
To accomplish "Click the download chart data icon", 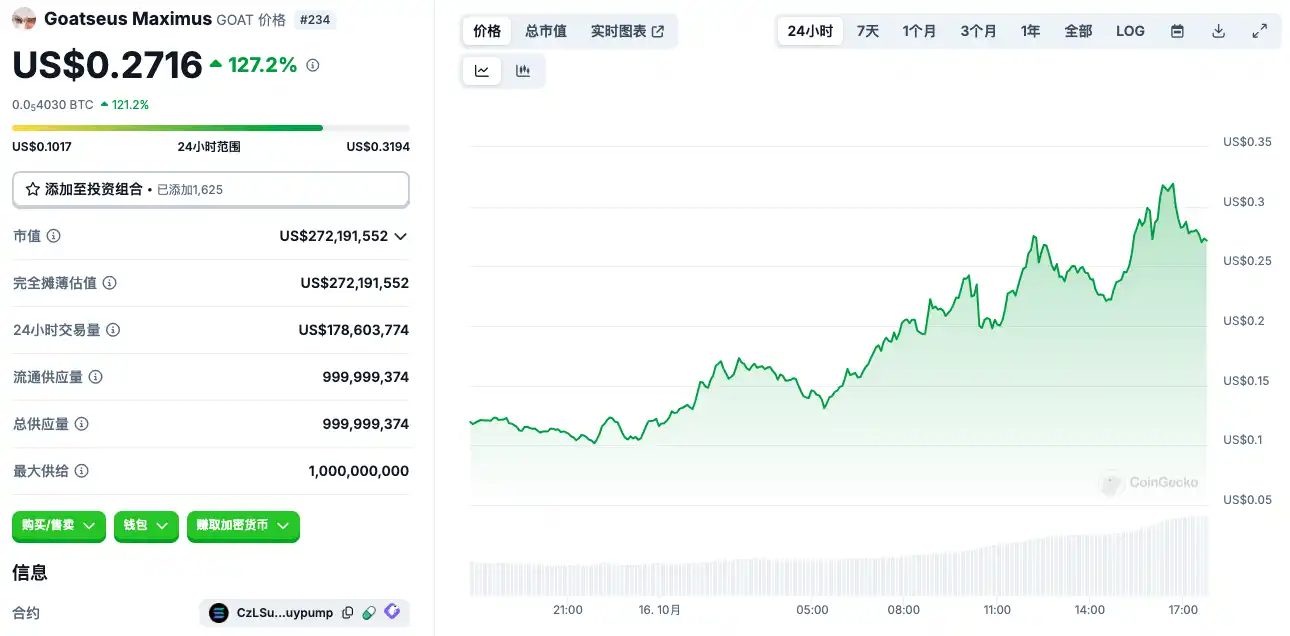I will point(1218,31).
